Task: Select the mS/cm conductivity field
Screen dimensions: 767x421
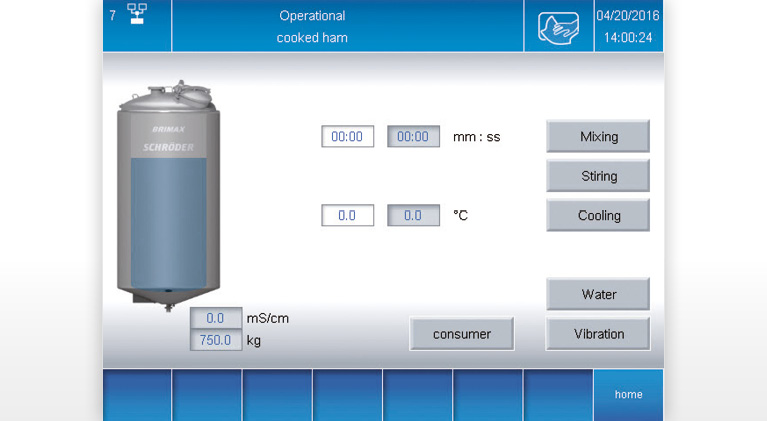Action: (216, 318)
